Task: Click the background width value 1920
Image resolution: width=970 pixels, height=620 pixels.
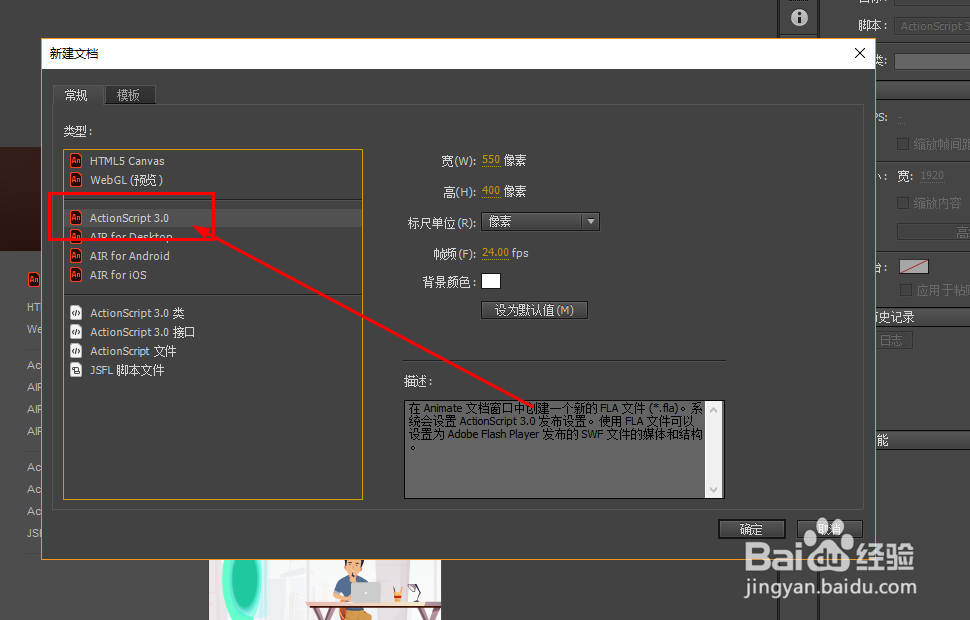Action: coord(932,176)
